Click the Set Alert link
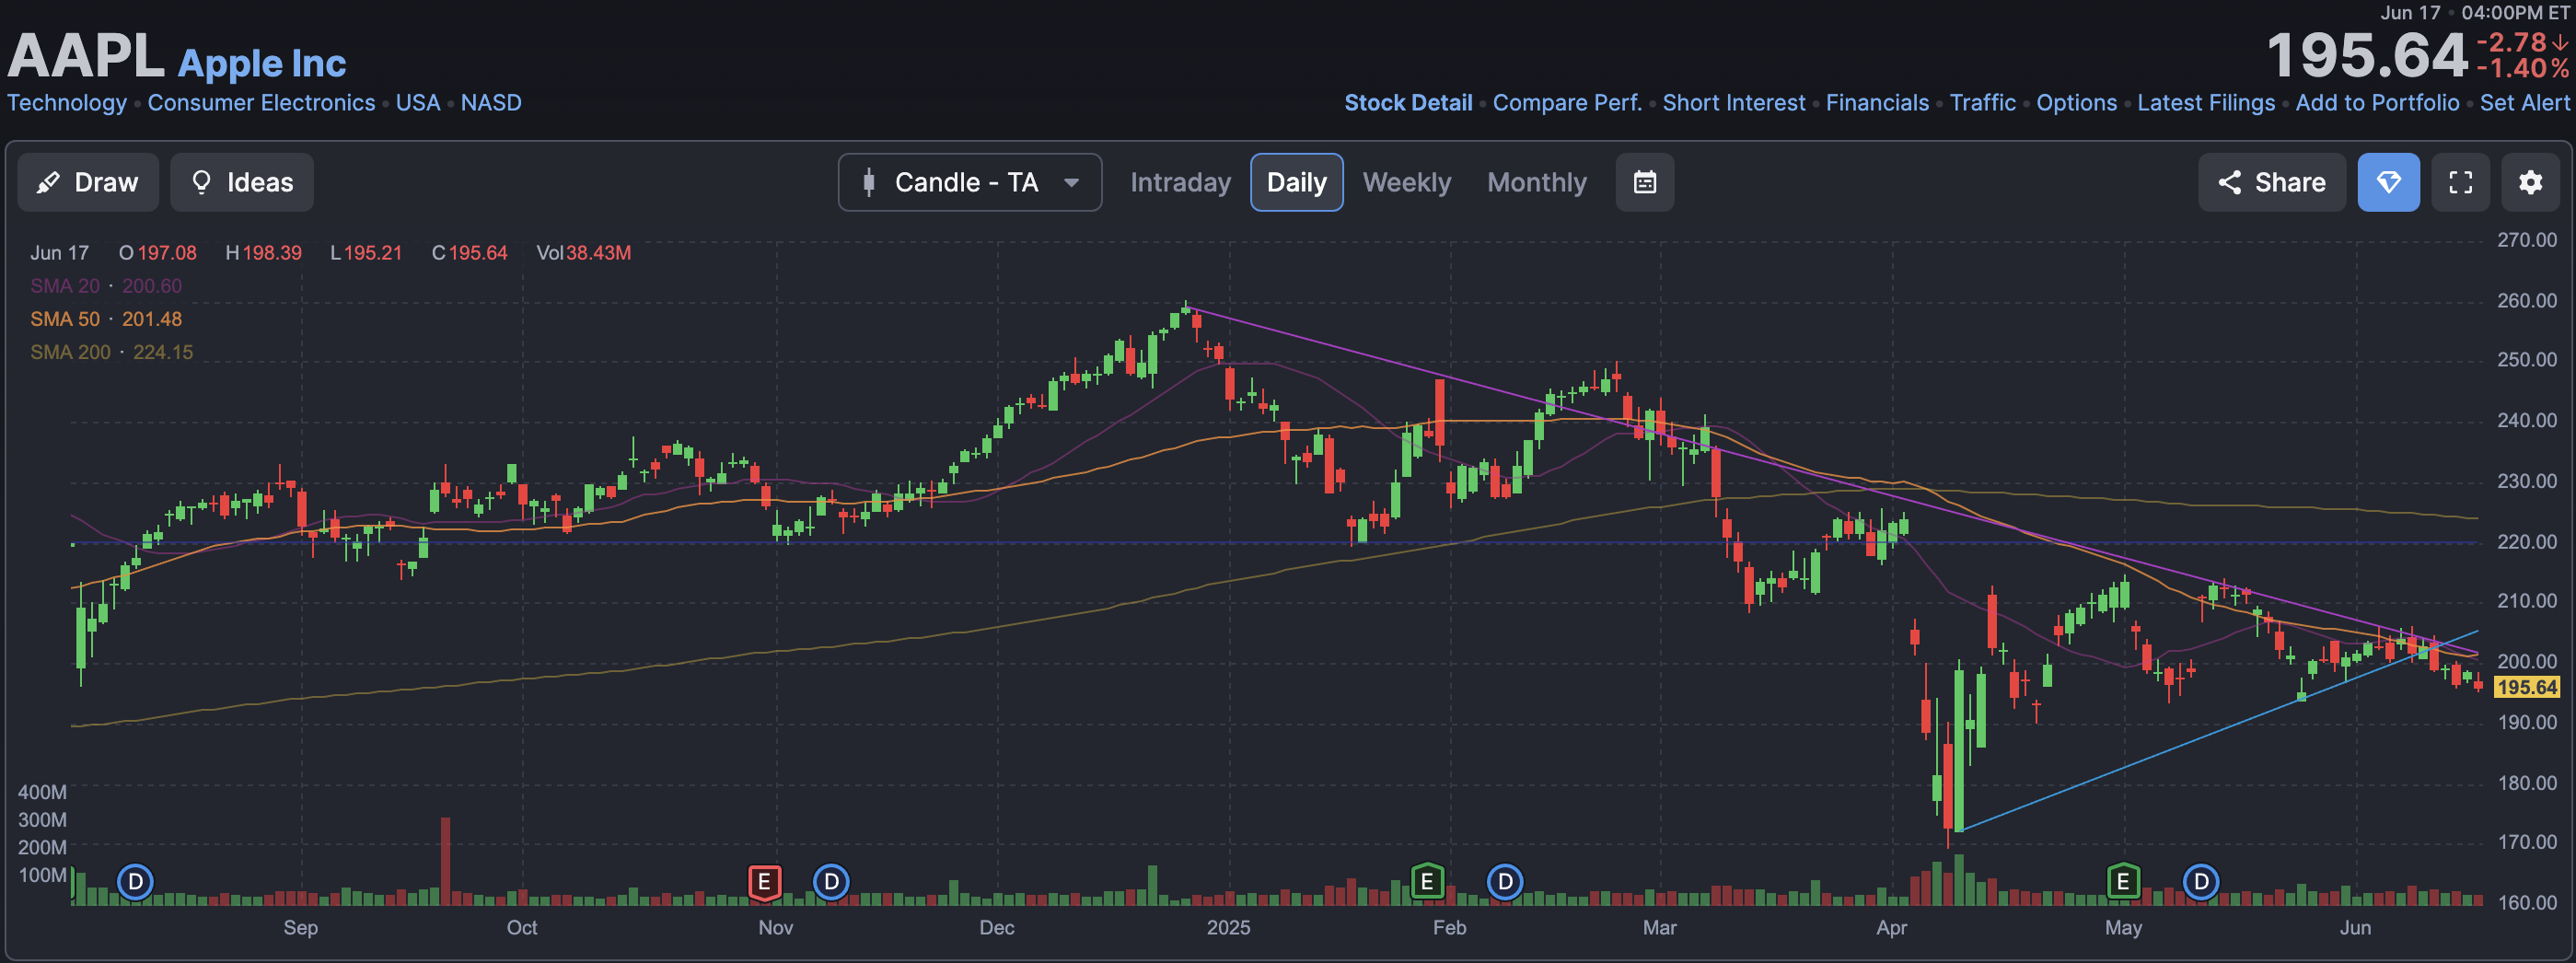 pyautogui.click(x=2524, y=103)
